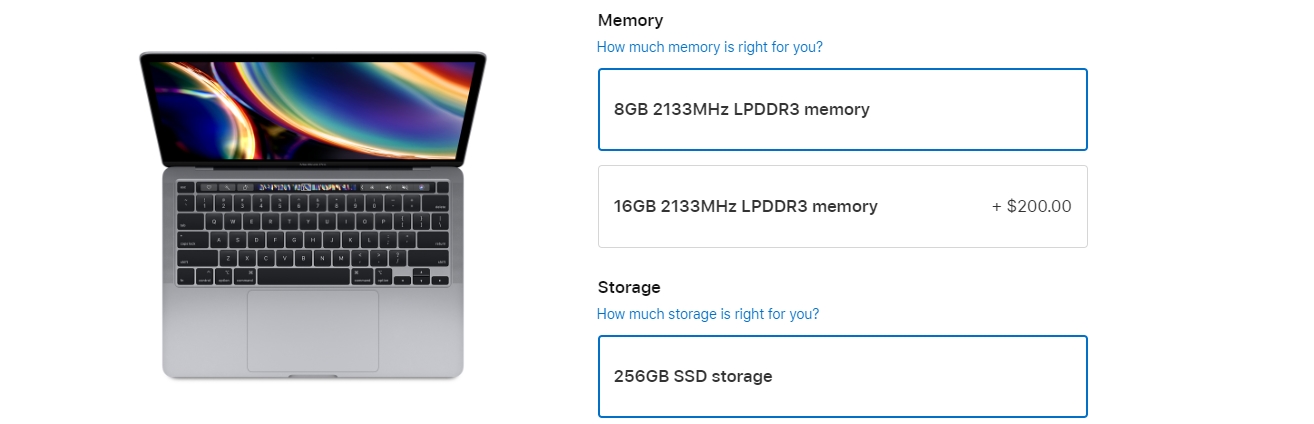Click the spacebar on the MacBook keyboard

(x=305, y=275)
